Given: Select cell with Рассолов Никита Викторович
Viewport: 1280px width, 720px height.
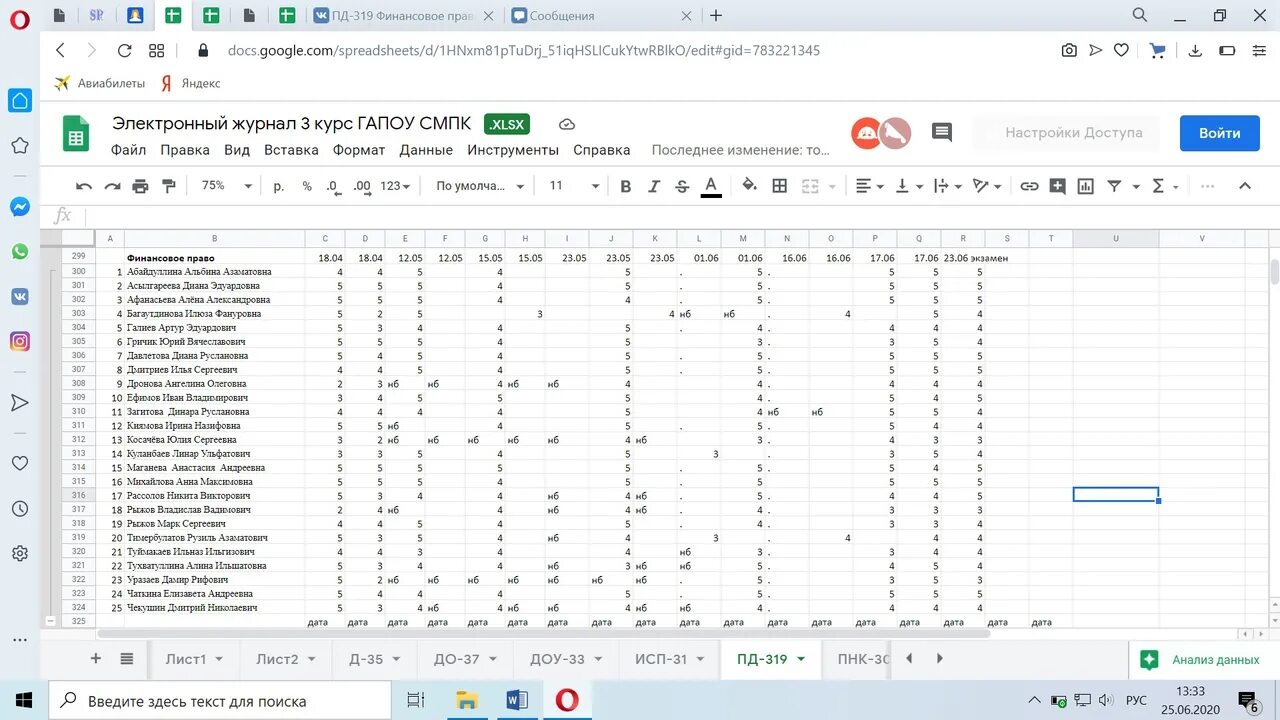Looking at the screenshot, I should [214, 496].
